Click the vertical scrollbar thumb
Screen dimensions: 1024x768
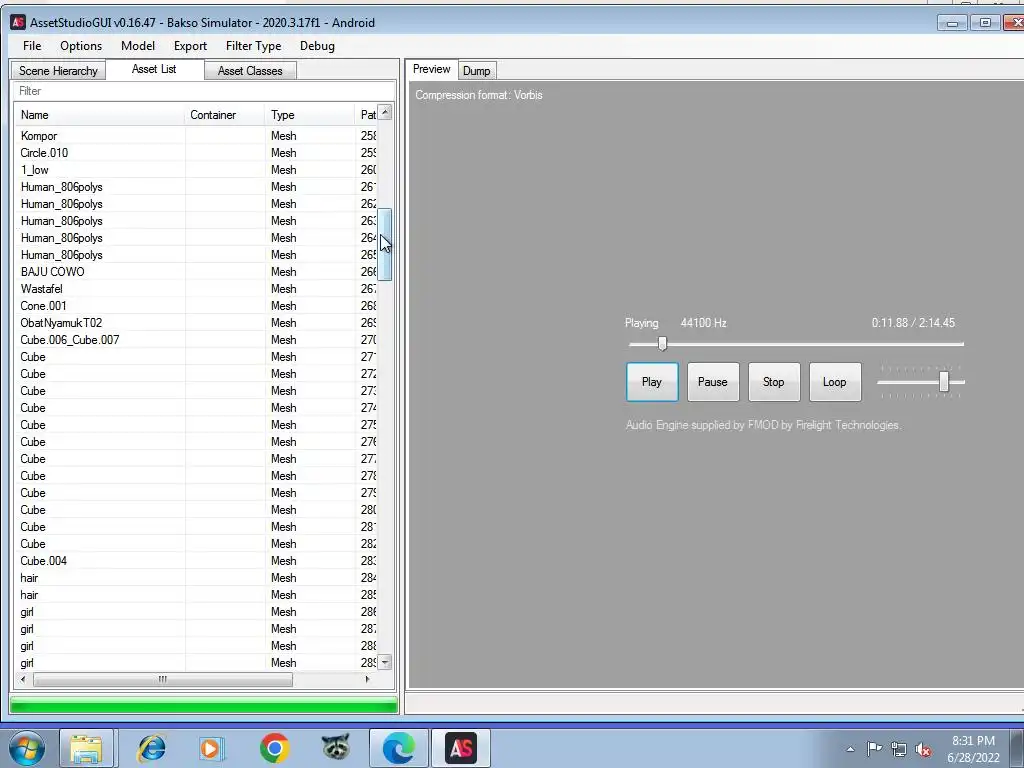pyautogui.click(x=385, y=245)
